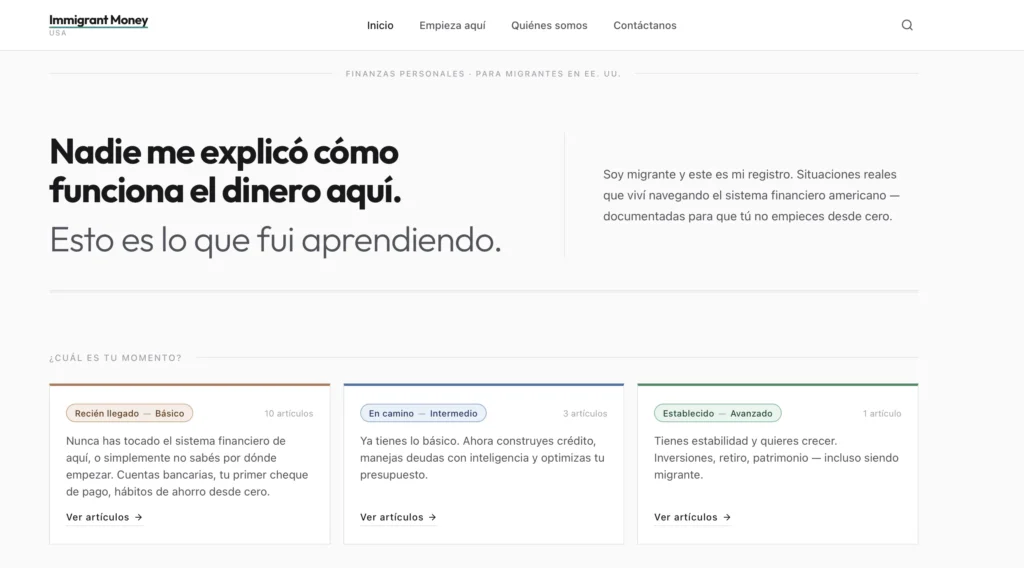Click the 'FINANZAS PERSONALES · PARA MIGRANTES EN EE. UU.' tagline
The height and width of the screenshot is (568, 1024).
[483, 74]
